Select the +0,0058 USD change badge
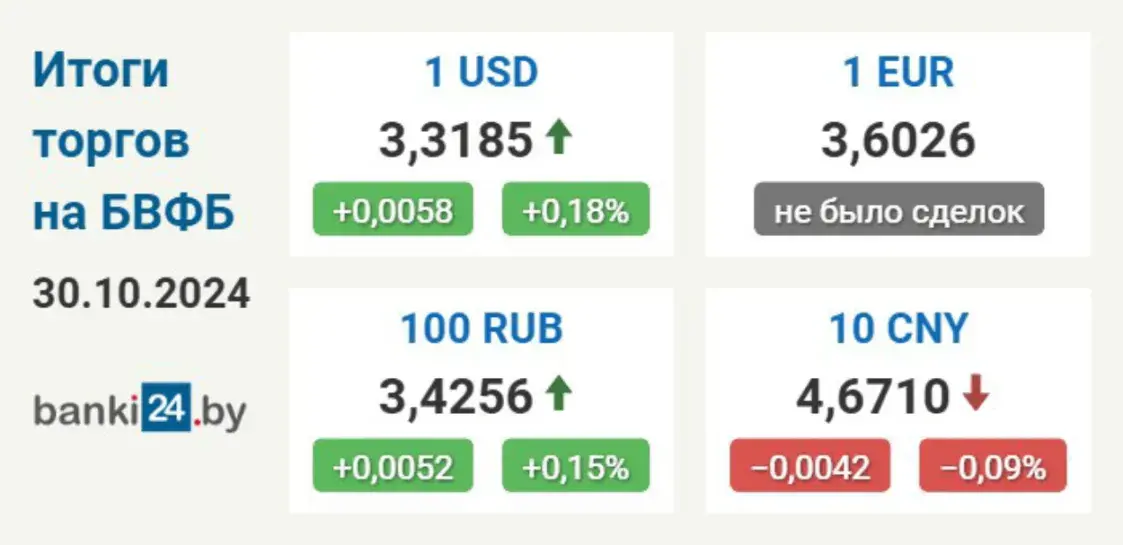Image resolution: width=1123 pixels, height=545 pixels. click(x=393, y=209)
